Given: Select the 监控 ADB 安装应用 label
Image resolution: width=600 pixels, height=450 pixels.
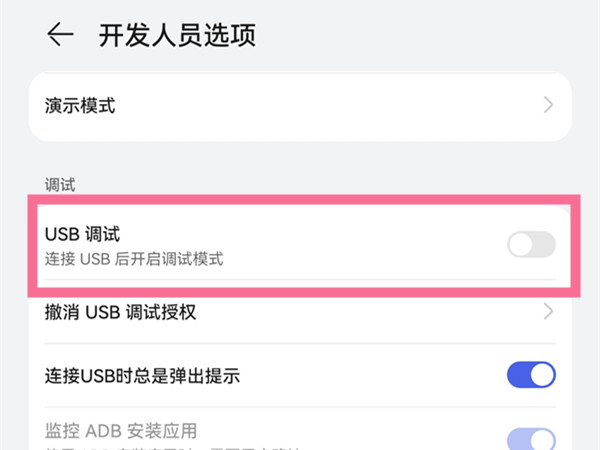Looking at the screenshot, I should (x=121, y=431).
